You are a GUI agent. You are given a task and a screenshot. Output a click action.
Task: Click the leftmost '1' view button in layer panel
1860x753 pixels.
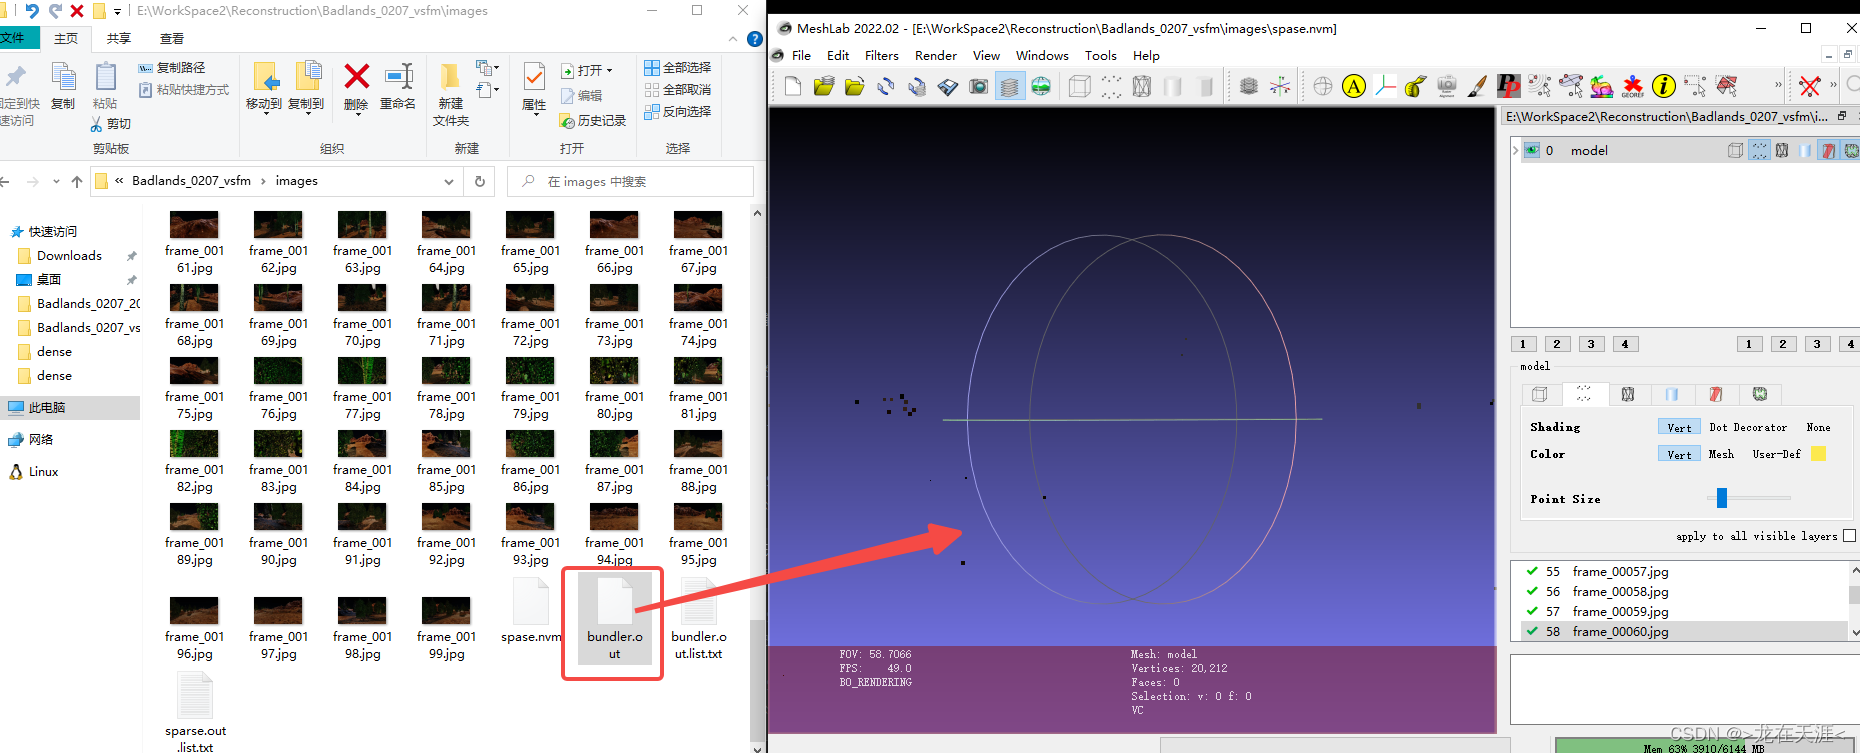(1523, 344)
